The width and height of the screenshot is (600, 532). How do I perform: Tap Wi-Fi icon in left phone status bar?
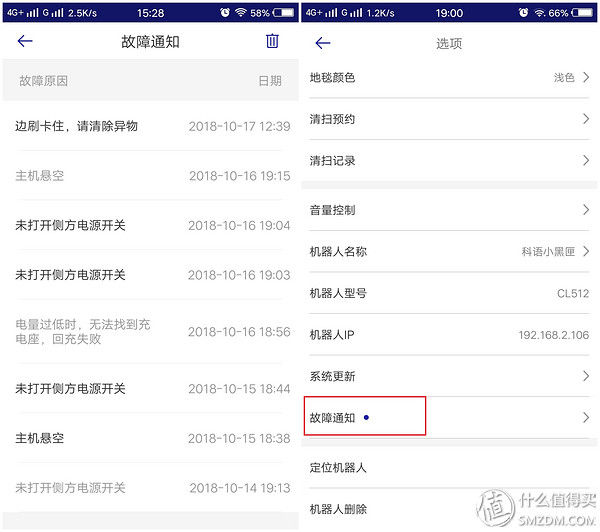(240, 13)
